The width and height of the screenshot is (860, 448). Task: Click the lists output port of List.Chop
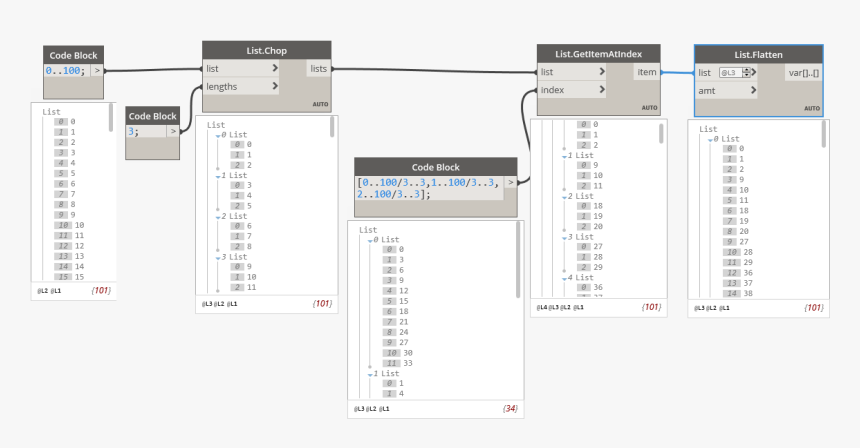(x=319, y=69)
